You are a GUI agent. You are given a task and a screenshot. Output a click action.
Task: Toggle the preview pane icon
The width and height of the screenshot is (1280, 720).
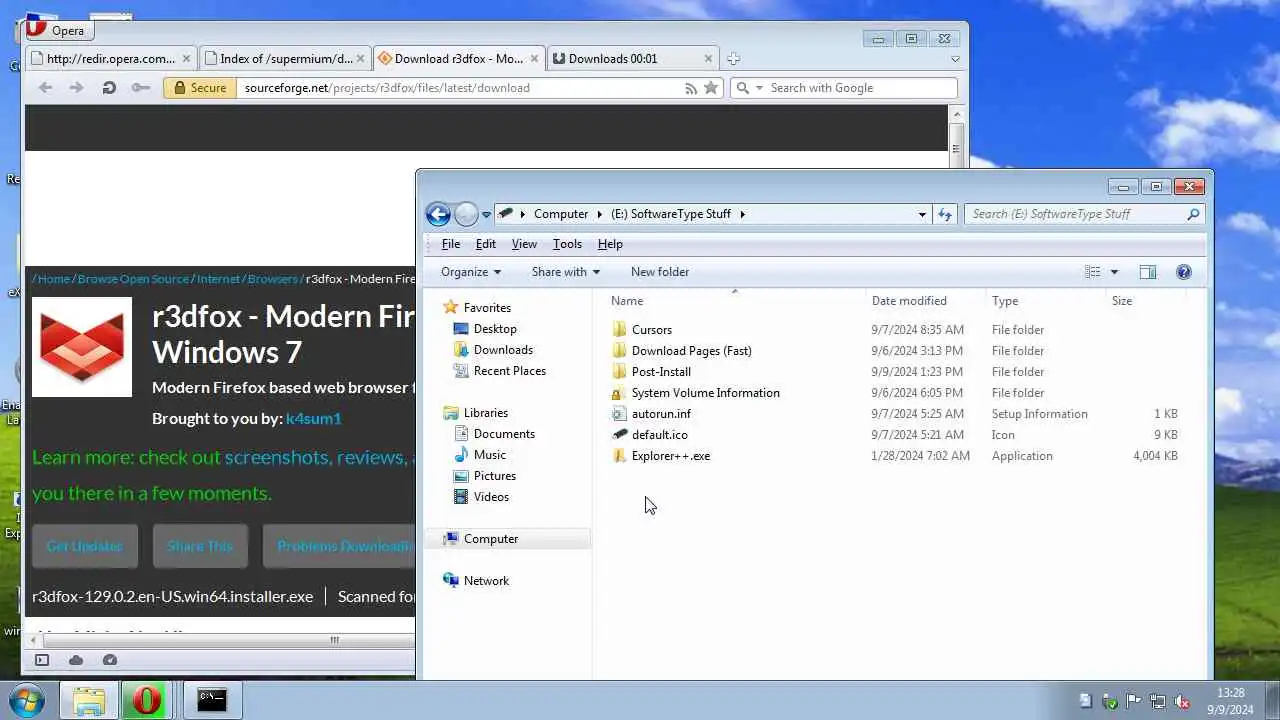point(1148,272)
